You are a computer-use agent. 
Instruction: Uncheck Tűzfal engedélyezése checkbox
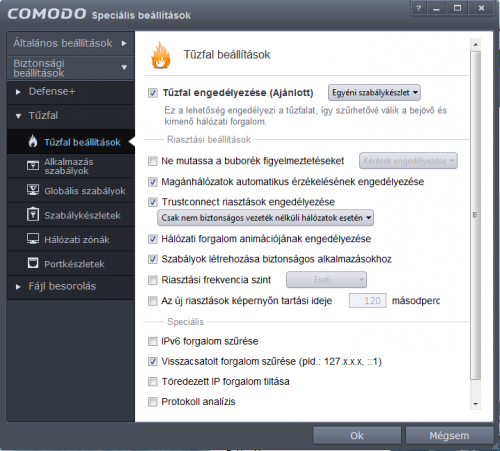pyautogui.click(x=153, y=93)
